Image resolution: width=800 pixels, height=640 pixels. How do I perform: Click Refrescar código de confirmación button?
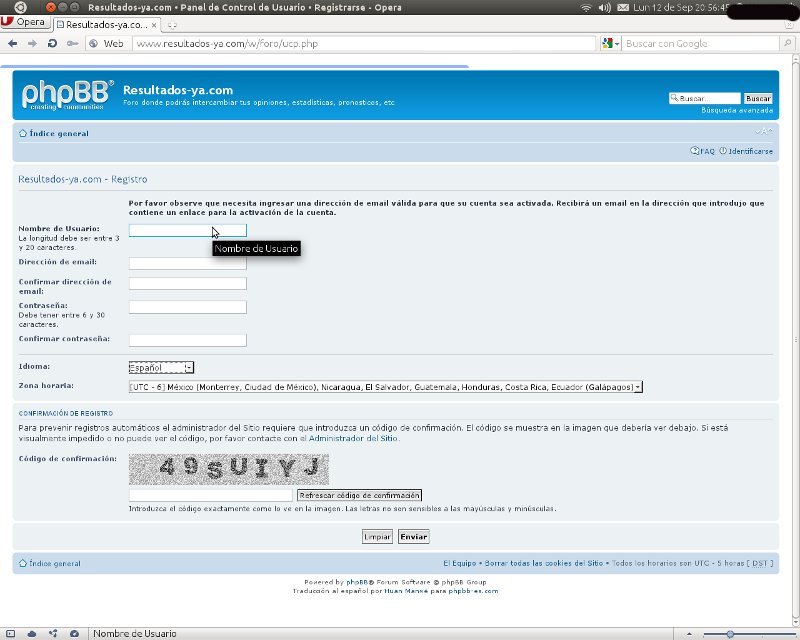click(359, 495)
